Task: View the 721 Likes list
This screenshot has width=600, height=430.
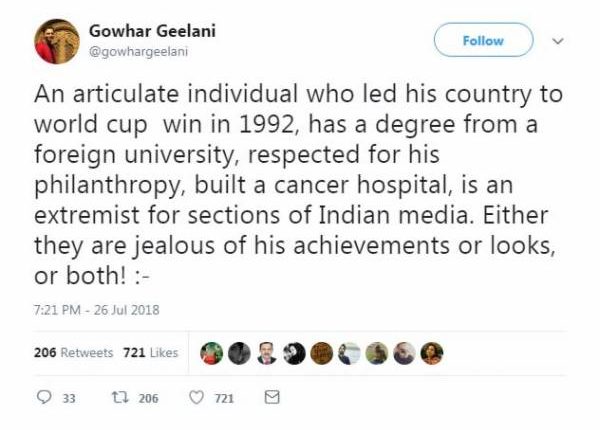Action: click(149, 353)
